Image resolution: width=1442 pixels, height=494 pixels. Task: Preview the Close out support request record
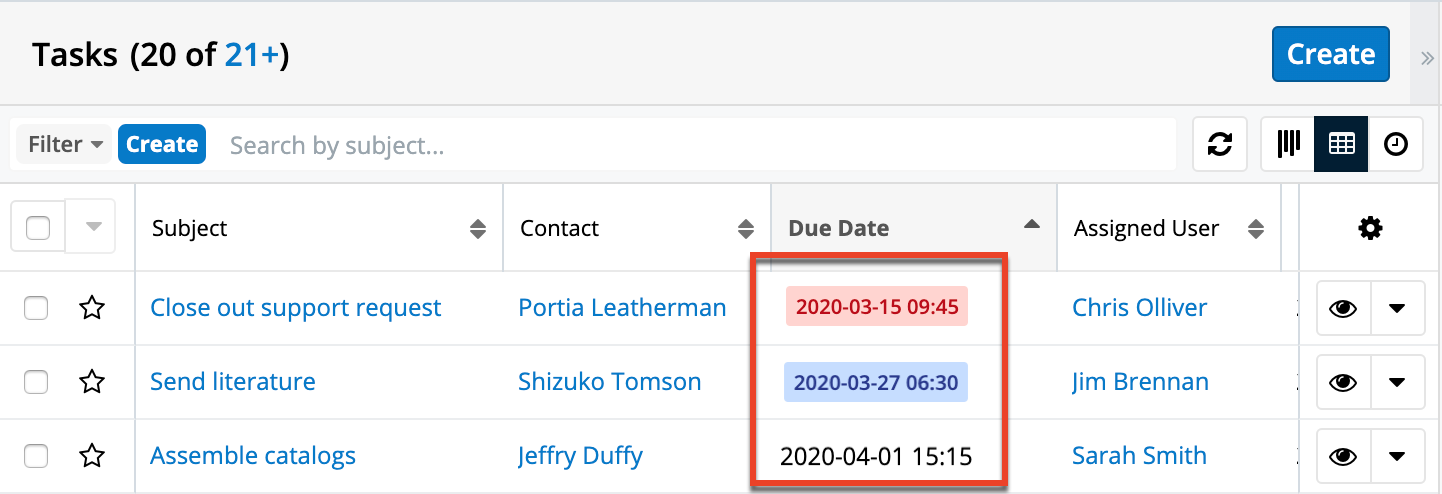(1343, 308)
